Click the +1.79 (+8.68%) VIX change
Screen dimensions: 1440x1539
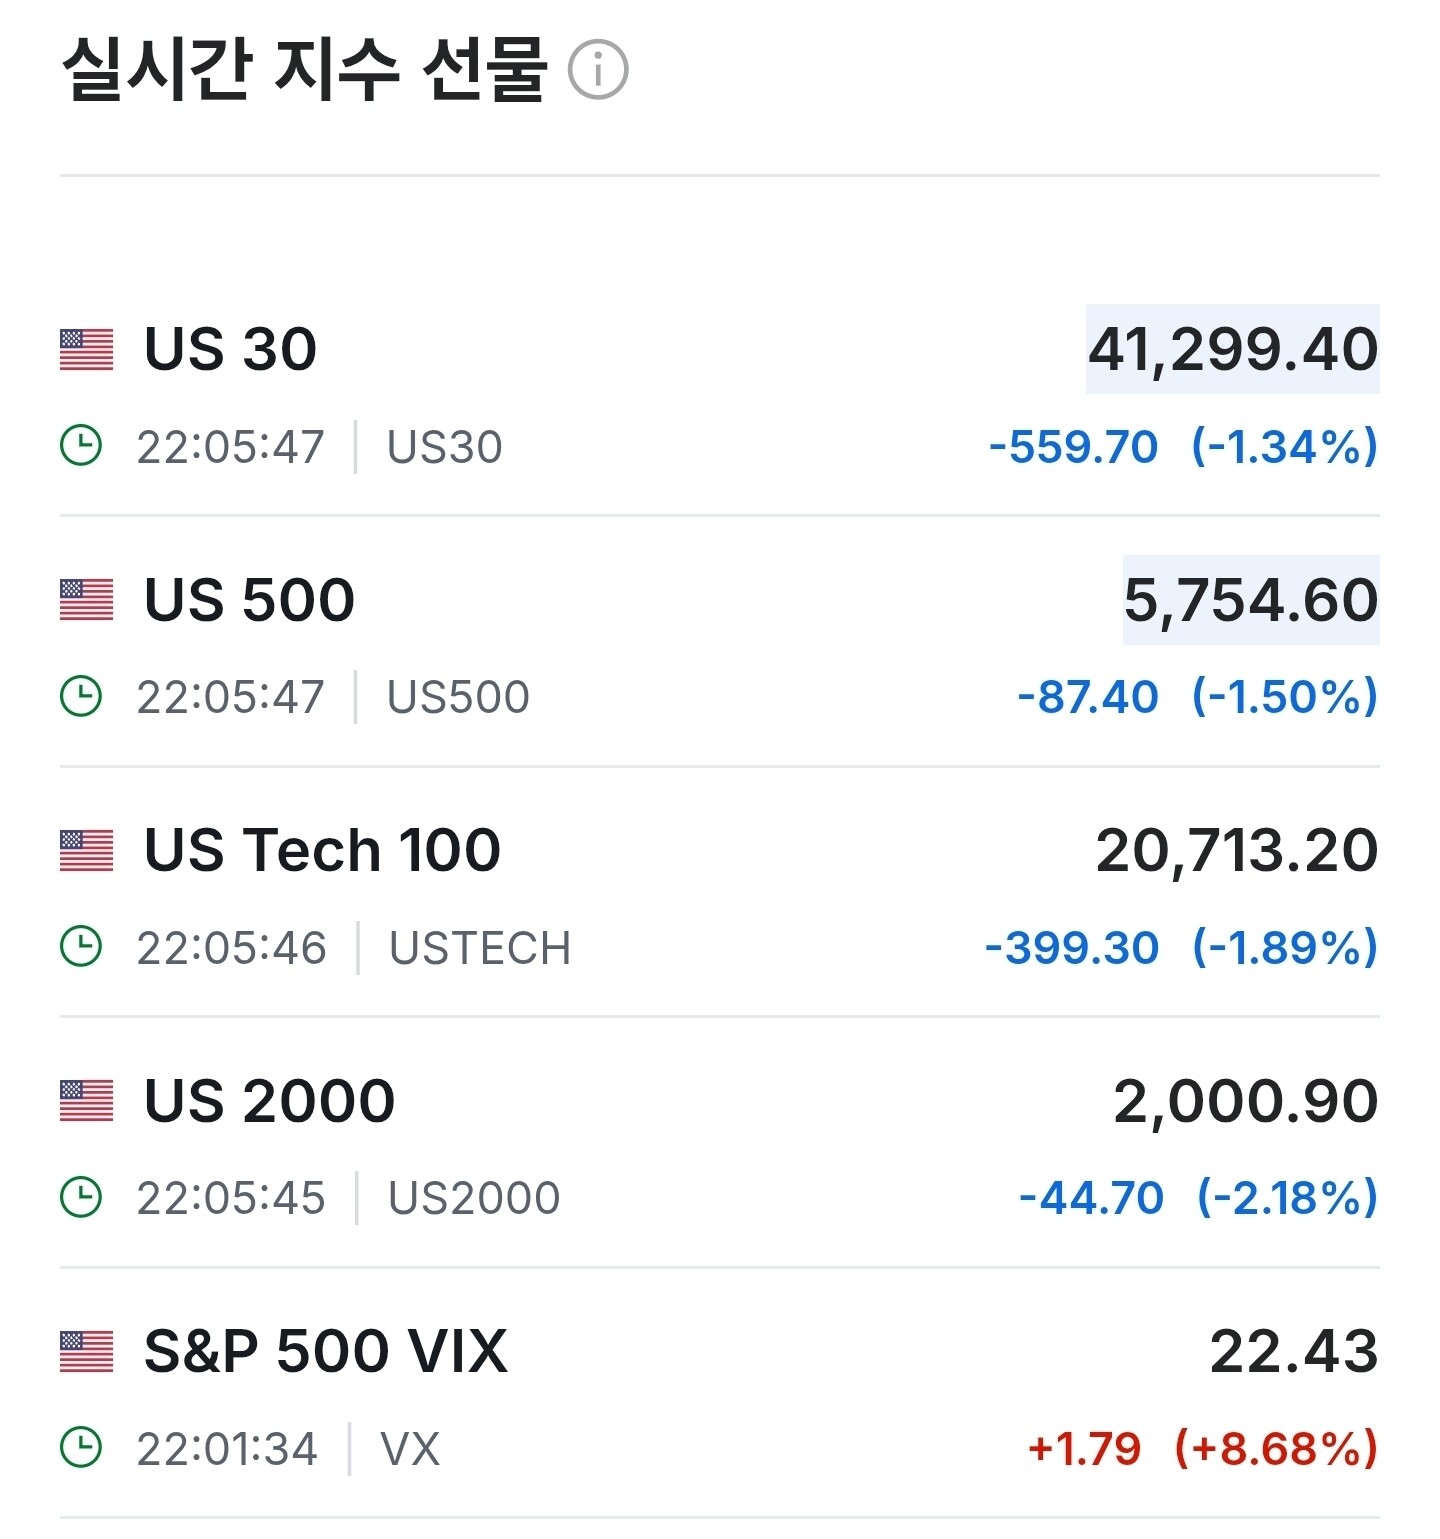click(x=1202, y=1449)
